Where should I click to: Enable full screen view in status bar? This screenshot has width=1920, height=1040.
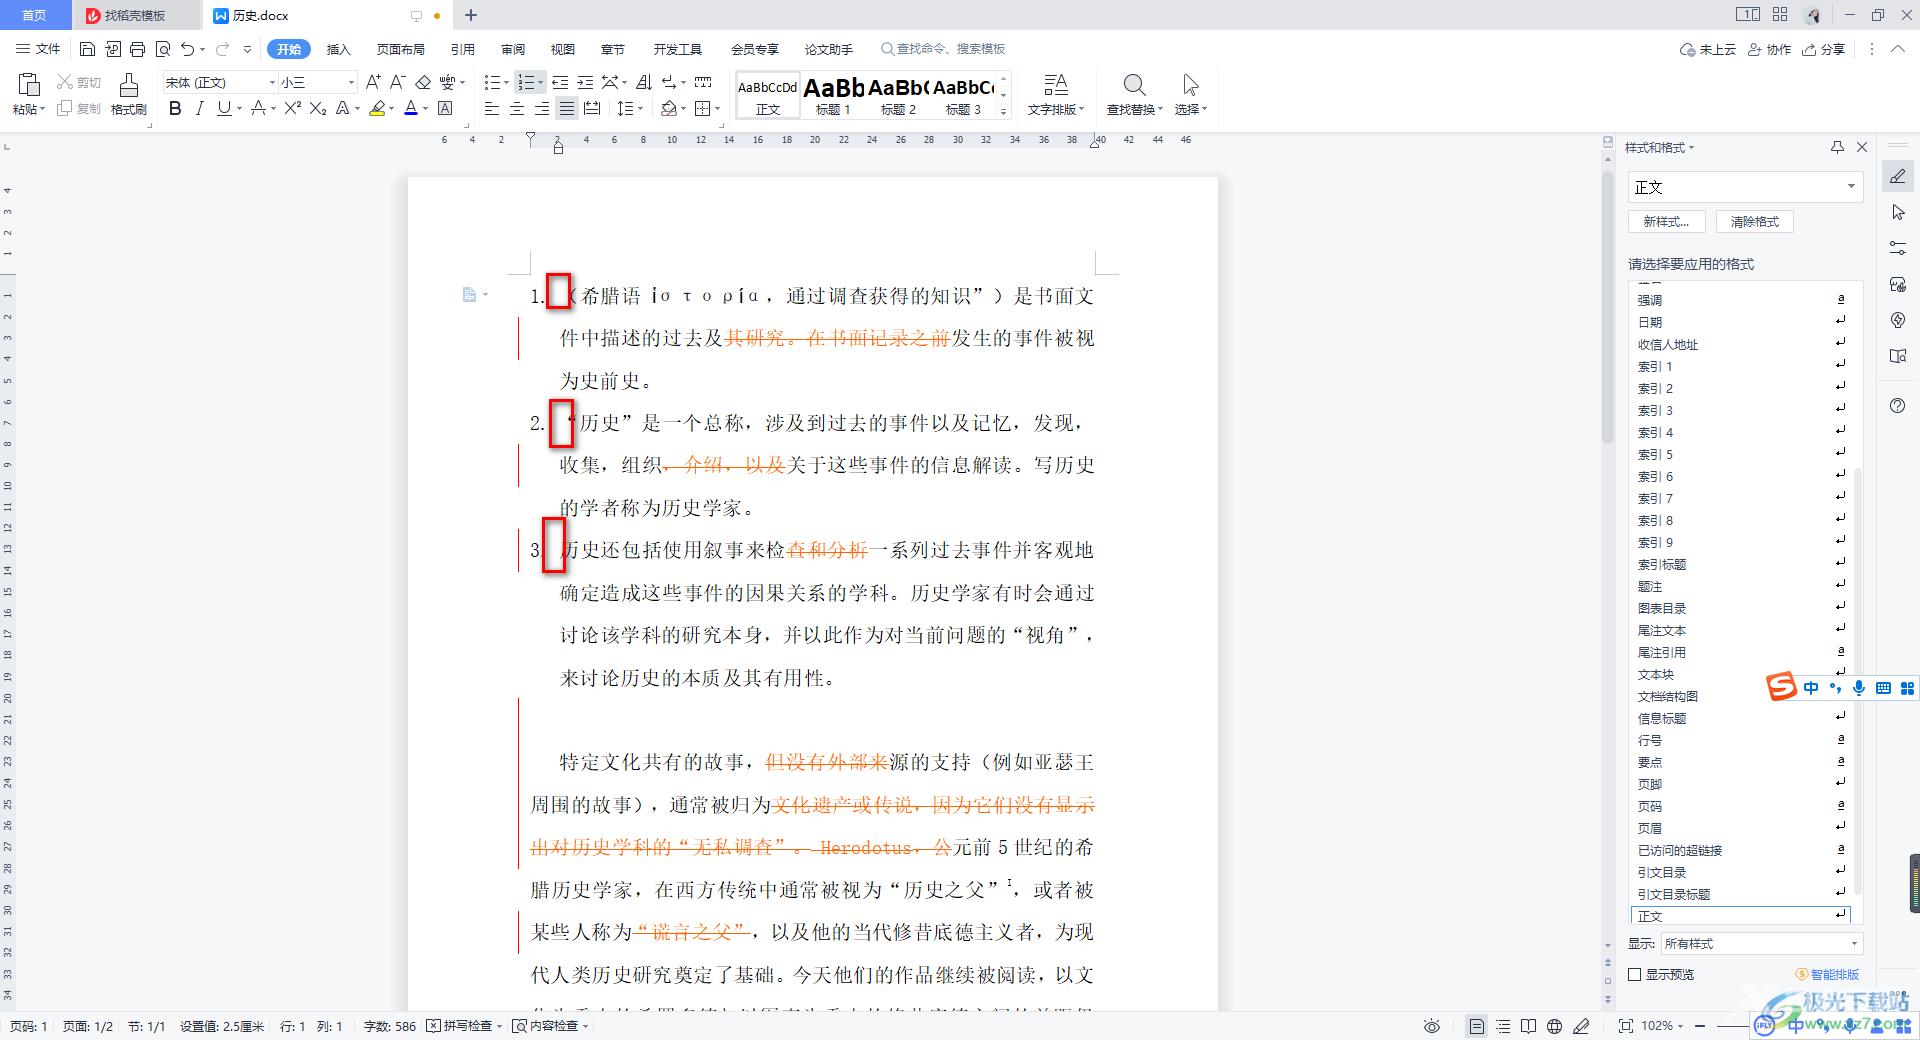(x=1626, y=1026)
